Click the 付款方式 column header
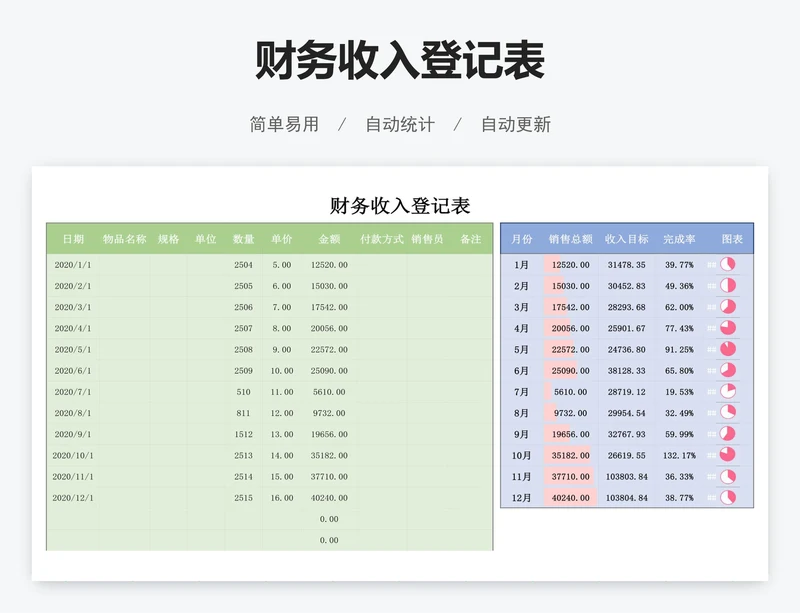This screenshot has width=800, height=613. tap(381, 240)
